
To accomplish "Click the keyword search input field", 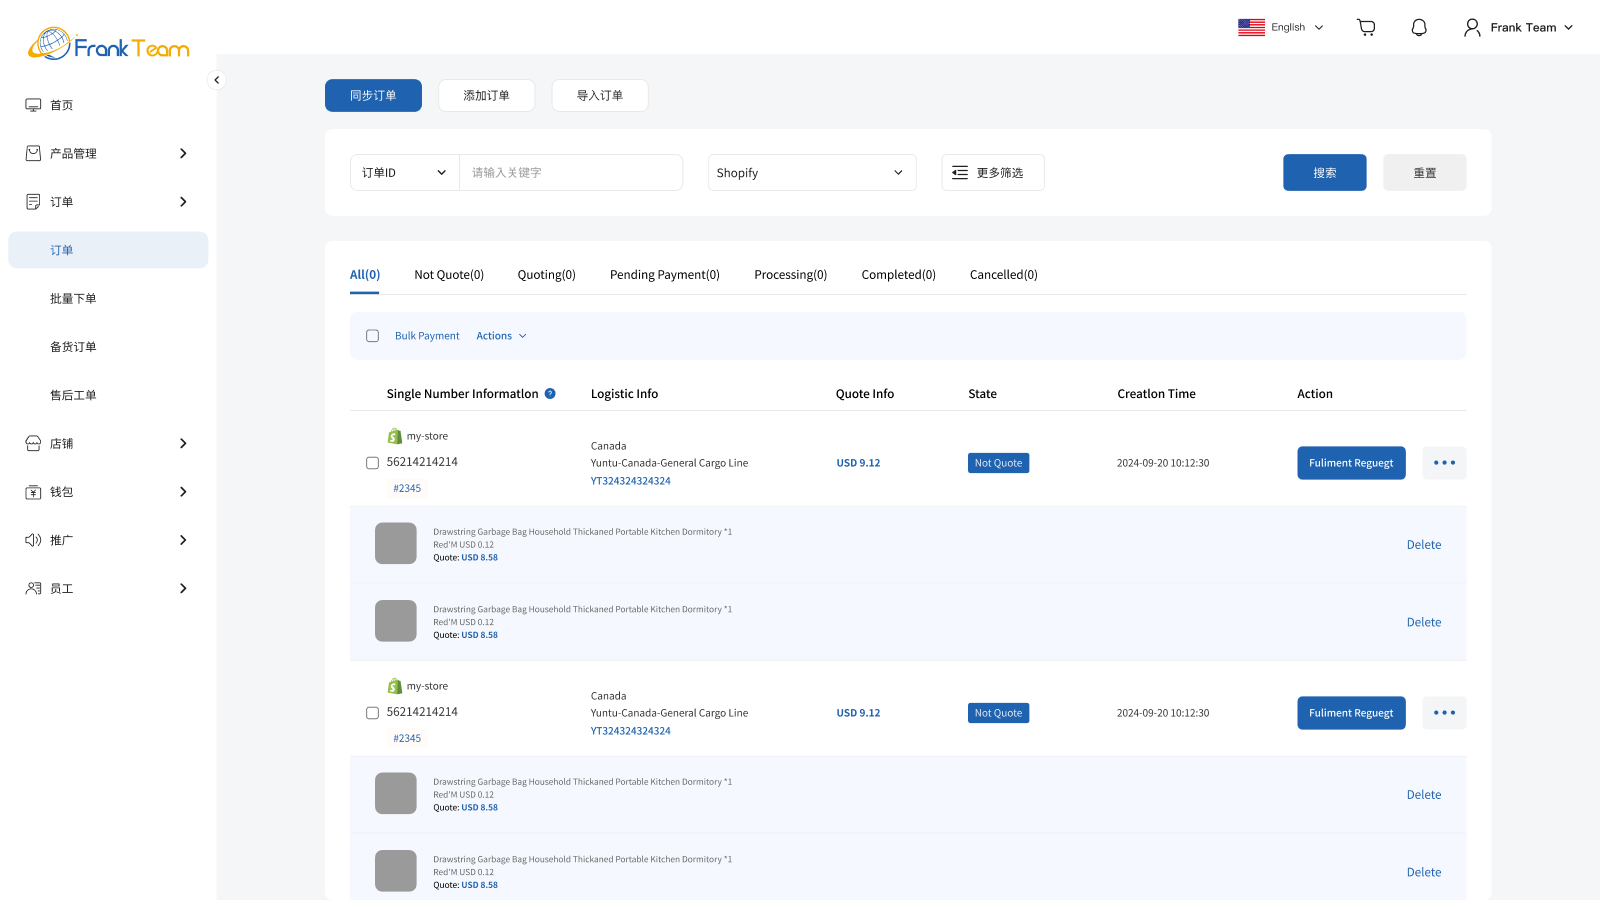I will coord(570,172).
